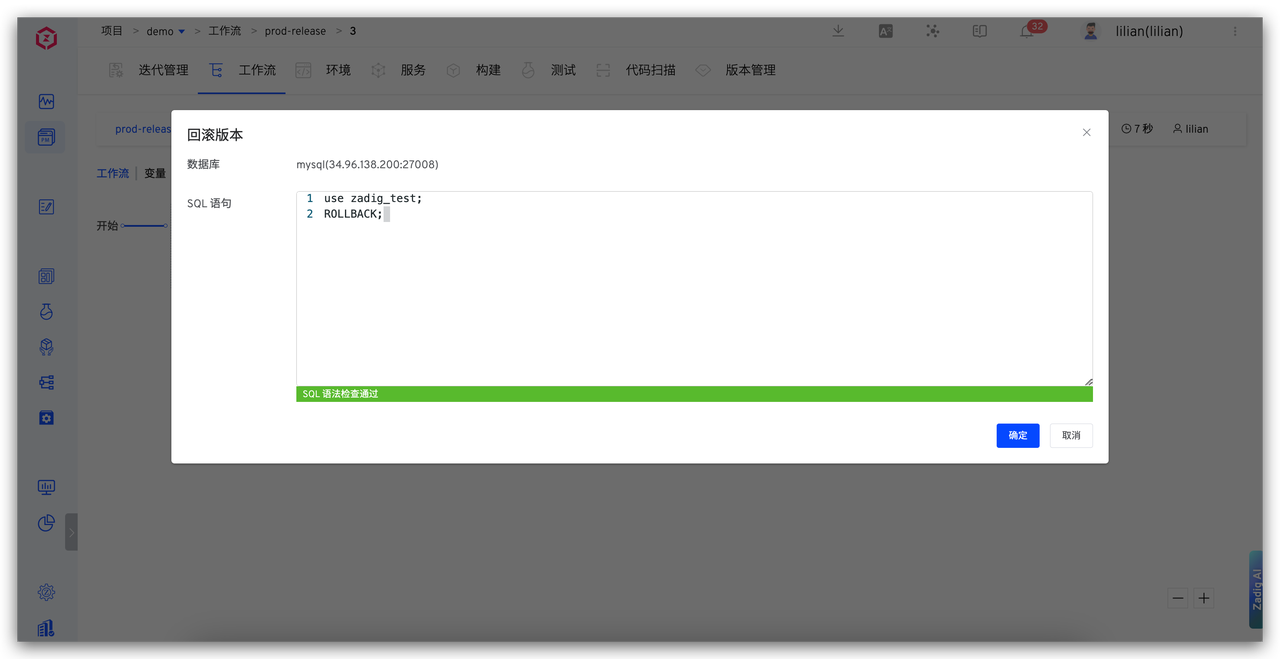
Task: Zoom in the workflow canvas with plus
Action: click(1204, 598)
